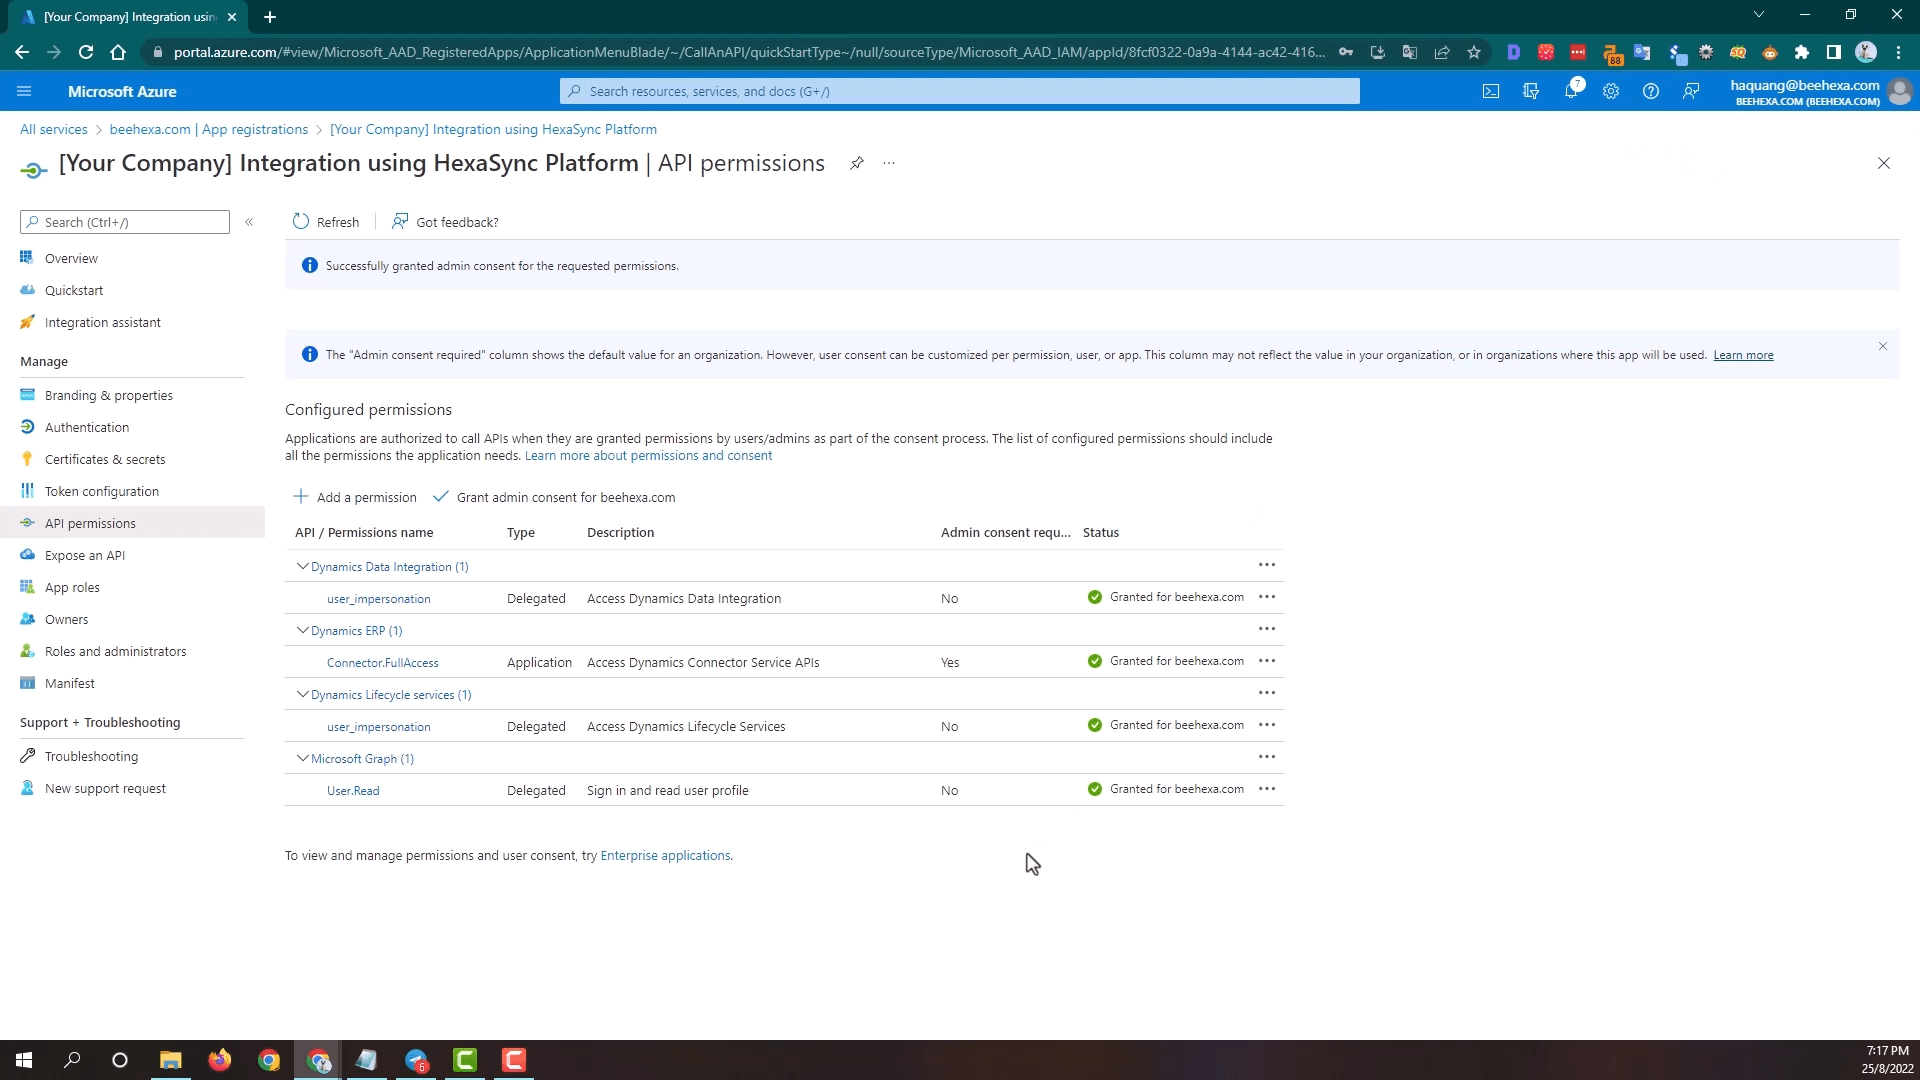Click the Got feedback? icon button
Screen dimensions: 1920x1080
[400, 222]
